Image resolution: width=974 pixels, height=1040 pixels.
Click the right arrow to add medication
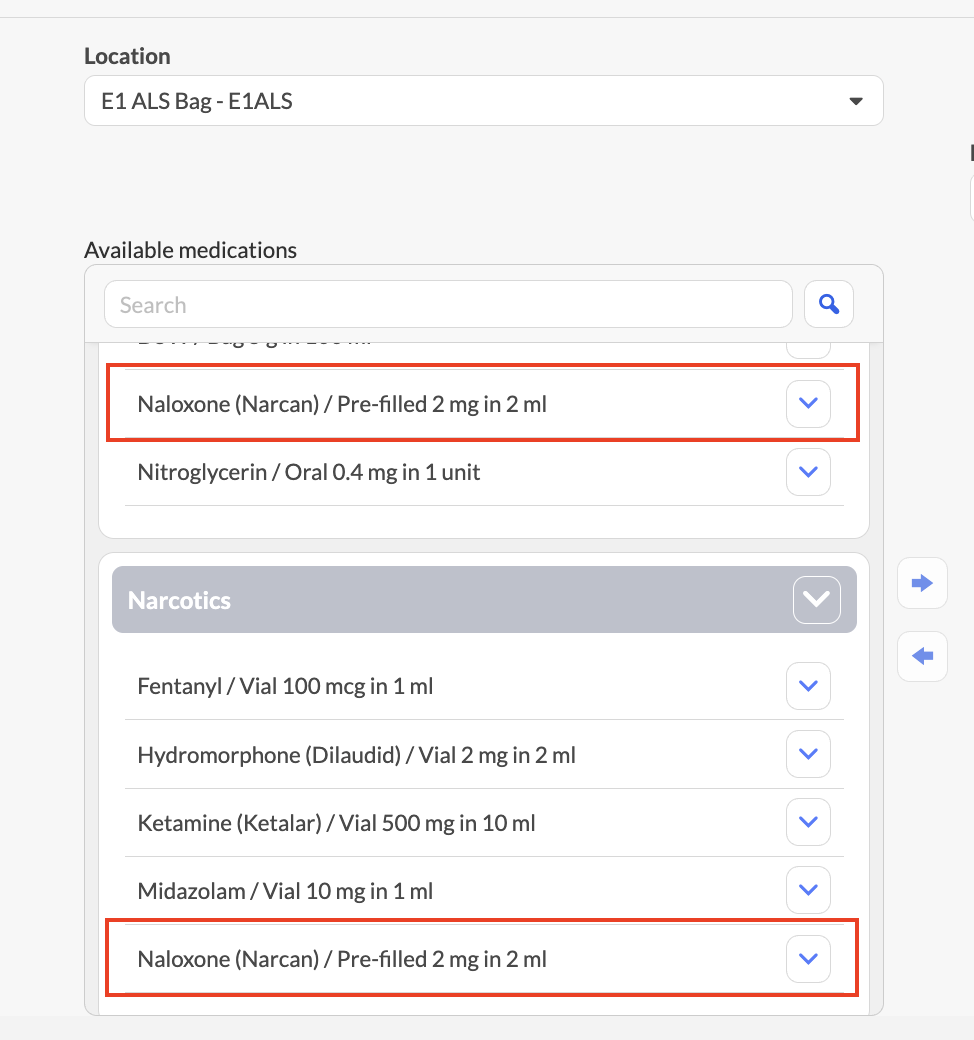tap(922, 583)
